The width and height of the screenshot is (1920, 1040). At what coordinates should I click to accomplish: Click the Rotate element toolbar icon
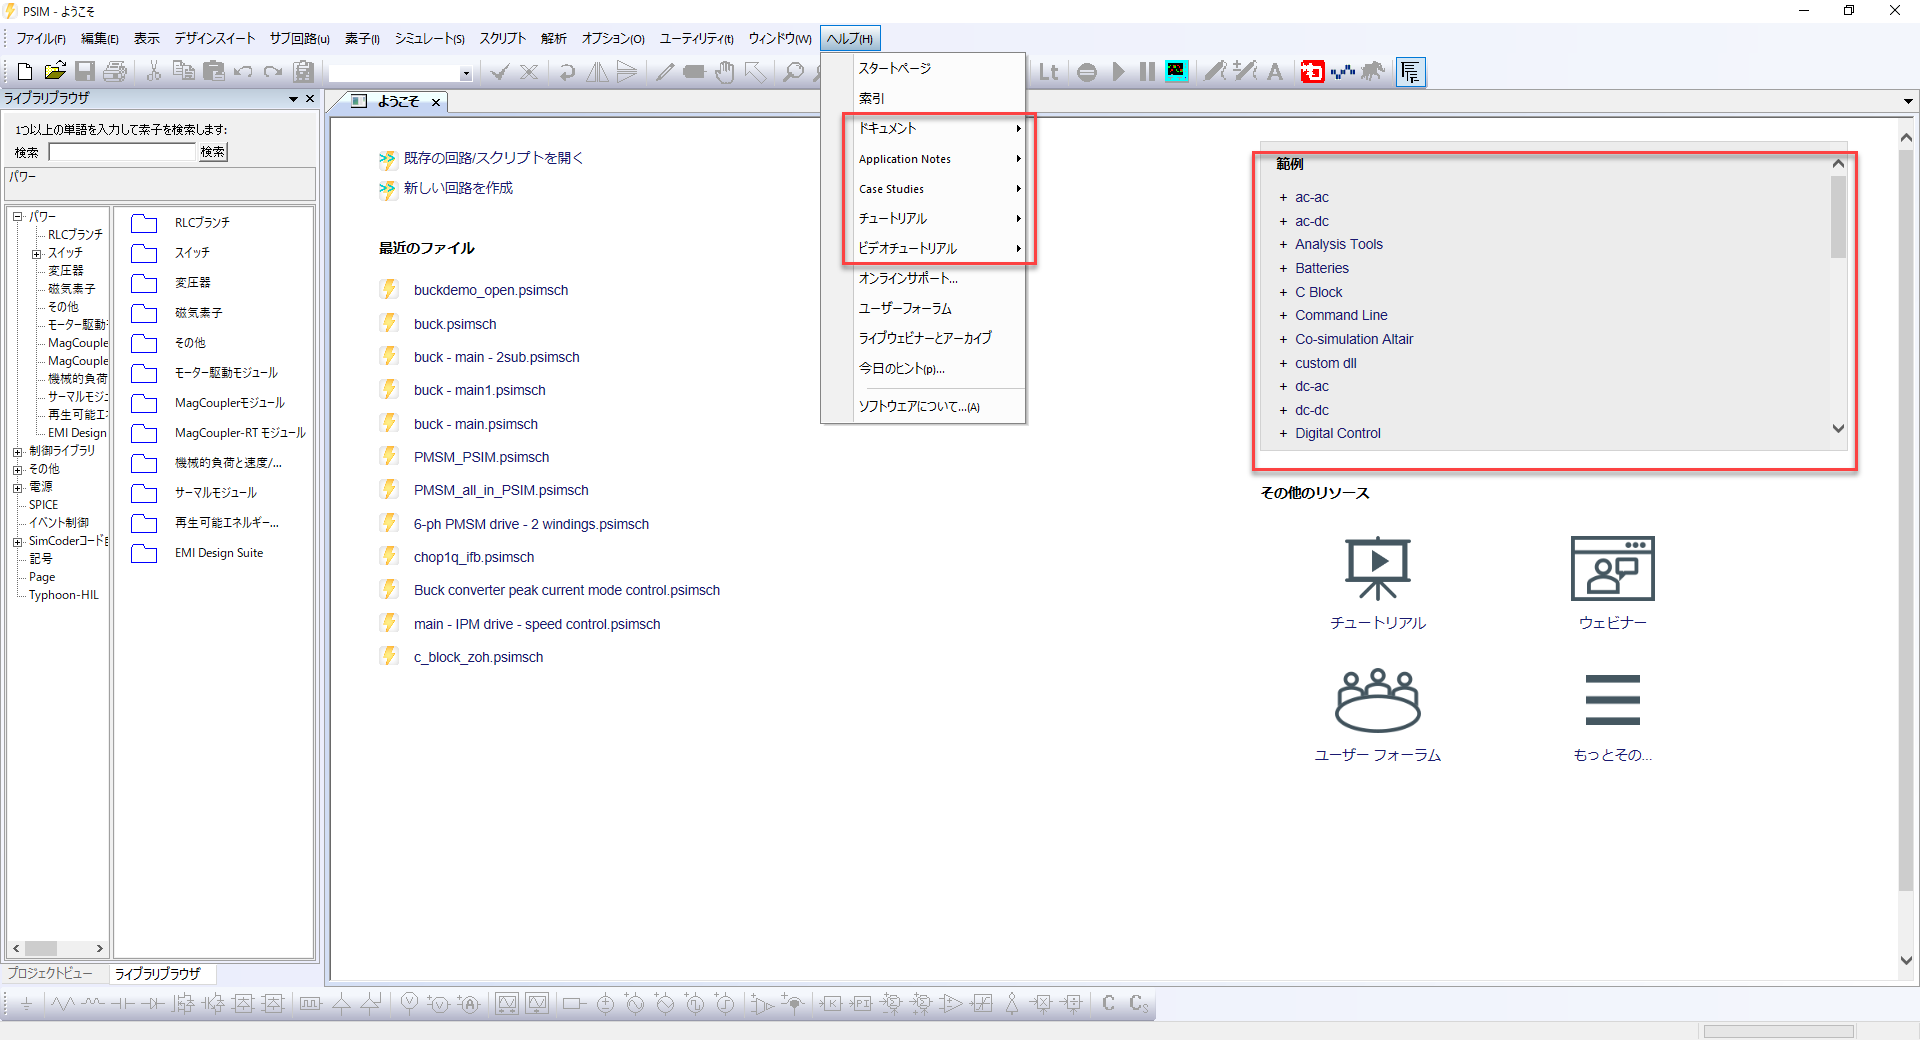click(x=567, y=72)
